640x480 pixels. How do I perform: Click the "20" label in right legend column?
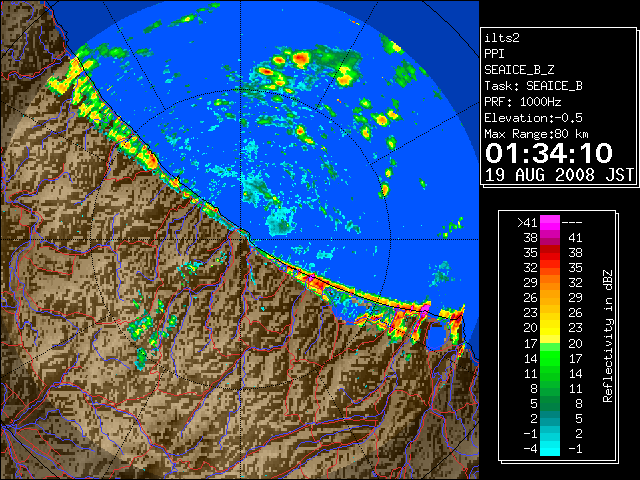click(x=575, y=343)
